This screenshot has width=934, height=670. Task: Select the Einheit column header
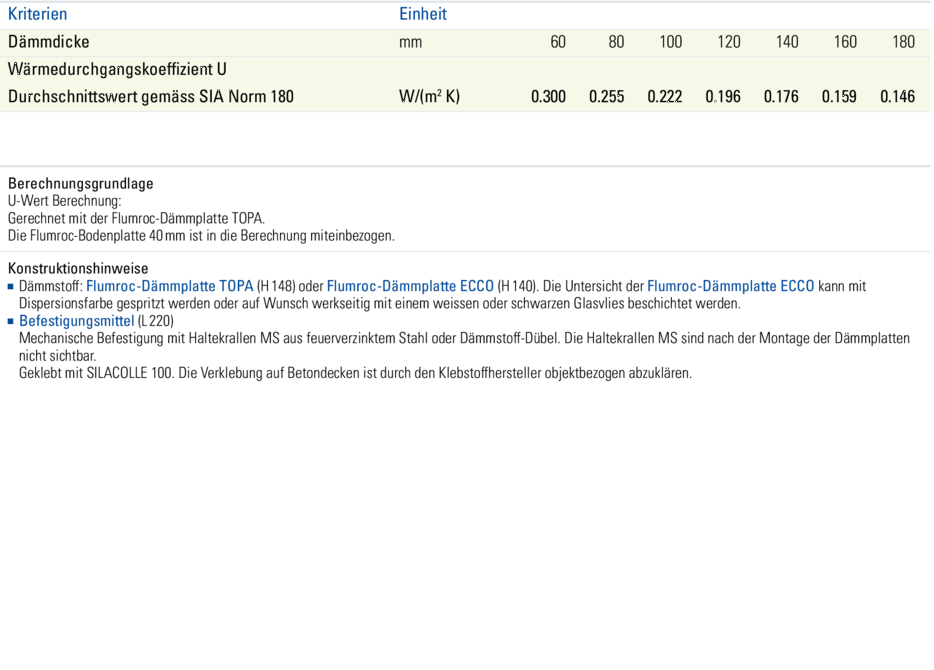pos(423,14)
